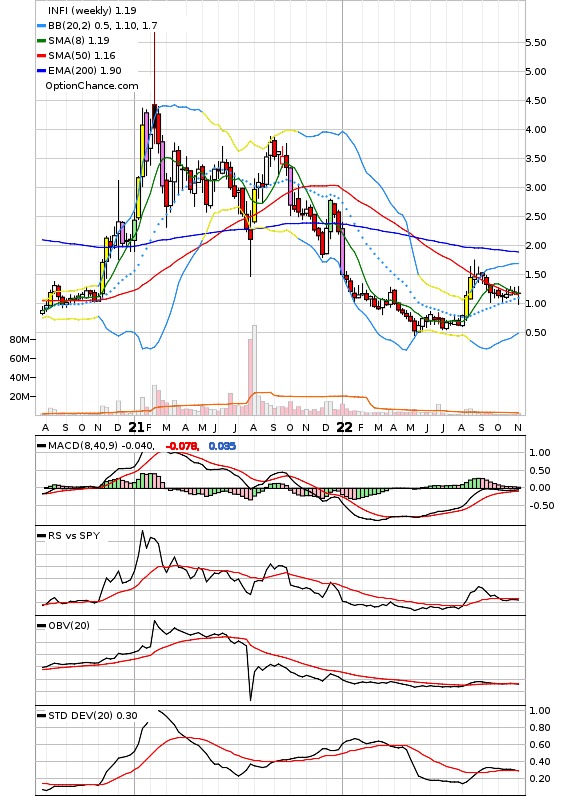
Task: Click the OptionChance.com watermark text
Action: pos(92,86)
